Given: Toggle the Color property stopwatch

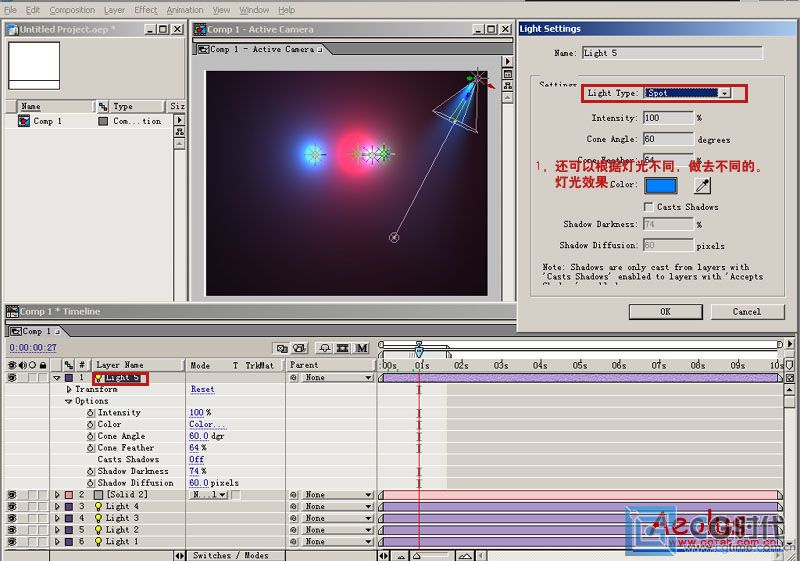Looking at the screenshot, I should pyautogui.click(x=90, y=424).
